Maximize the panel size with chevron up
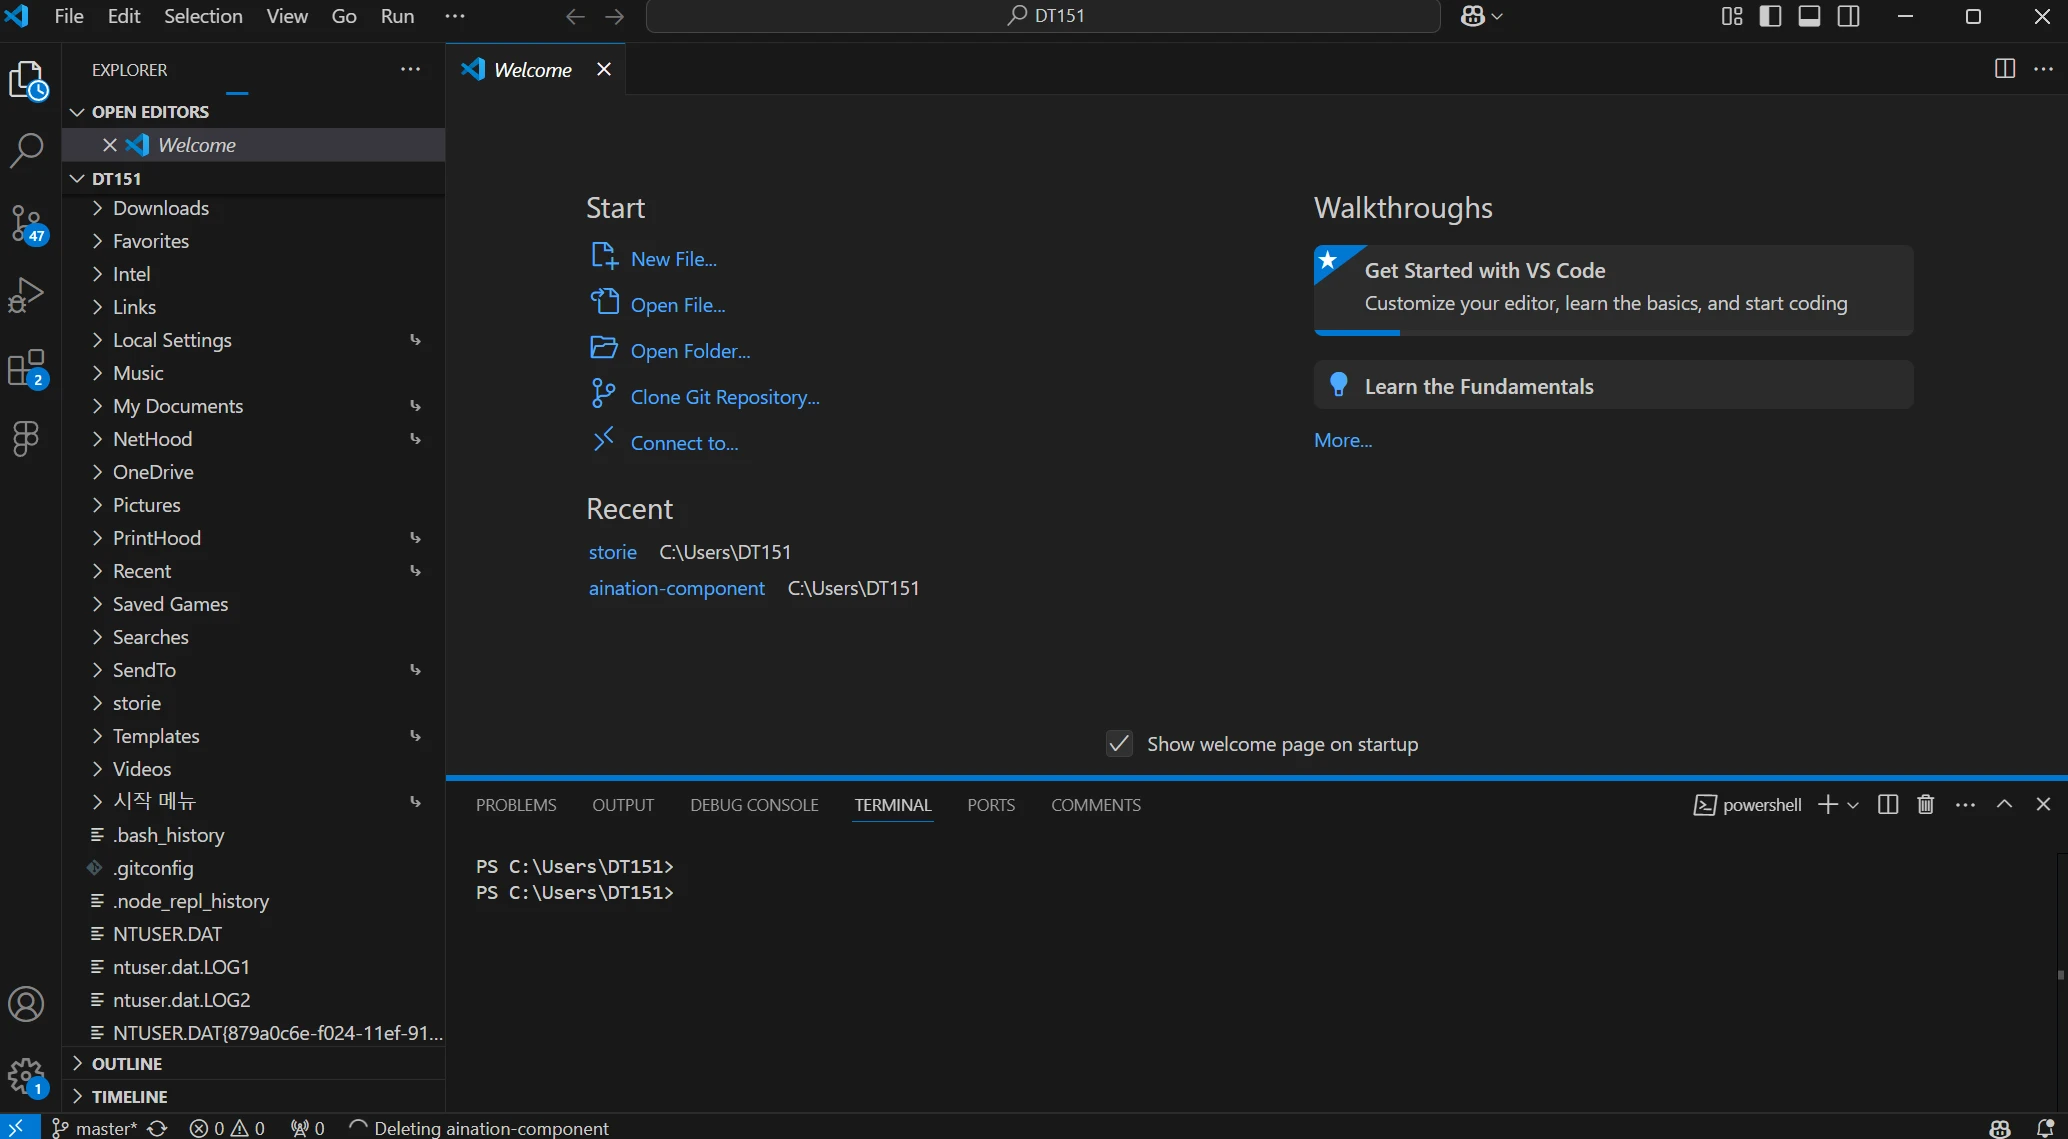Viewport: 2068px width, 1139px height. pyautogui.click(x=2004, y=804)
